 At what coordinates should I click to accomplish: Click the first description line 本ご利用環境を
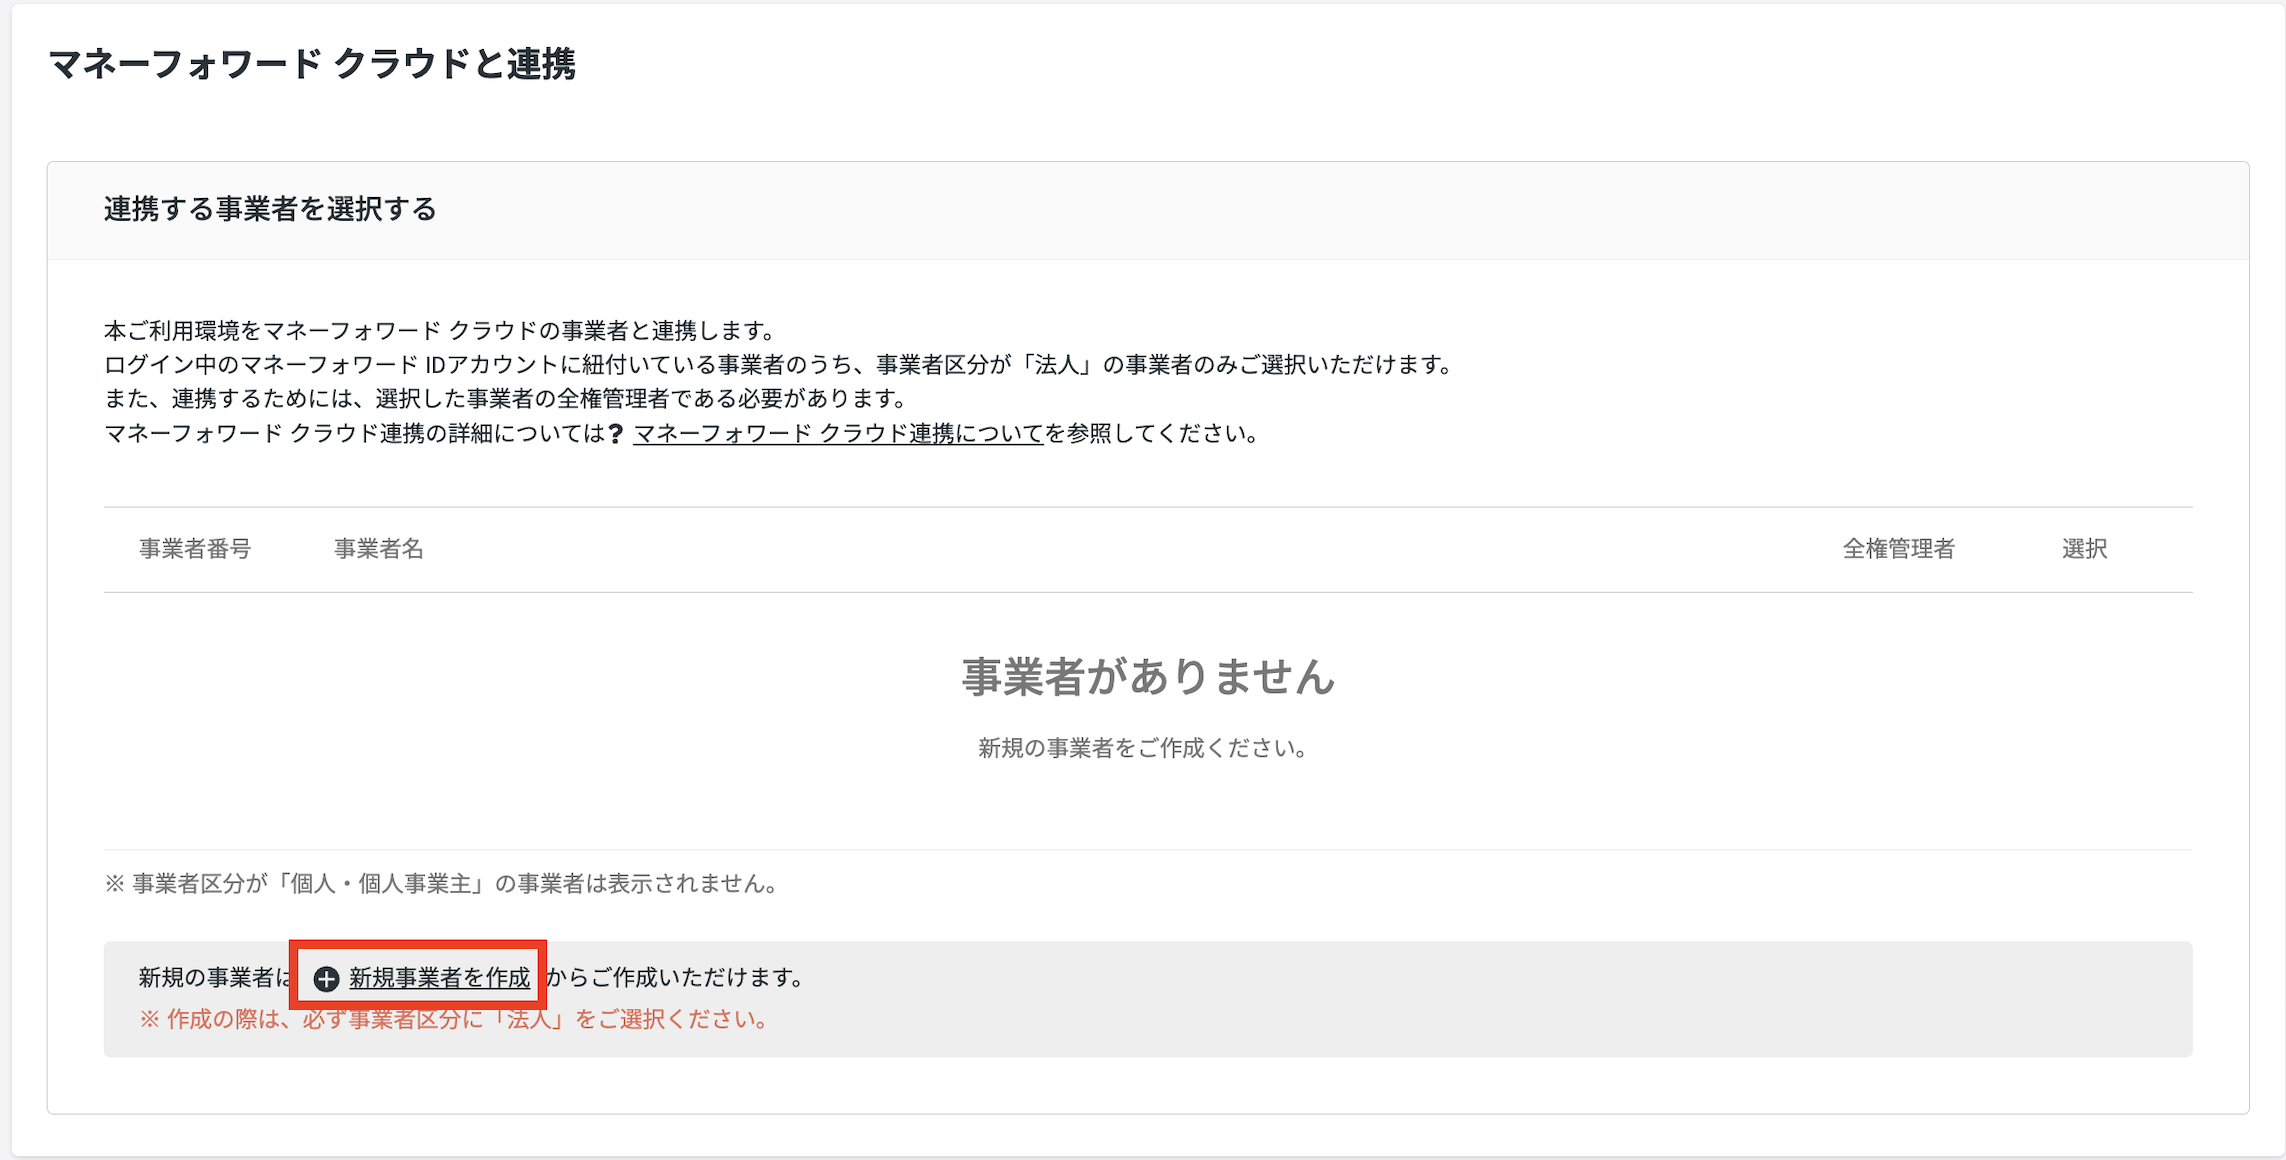(440, 330)
